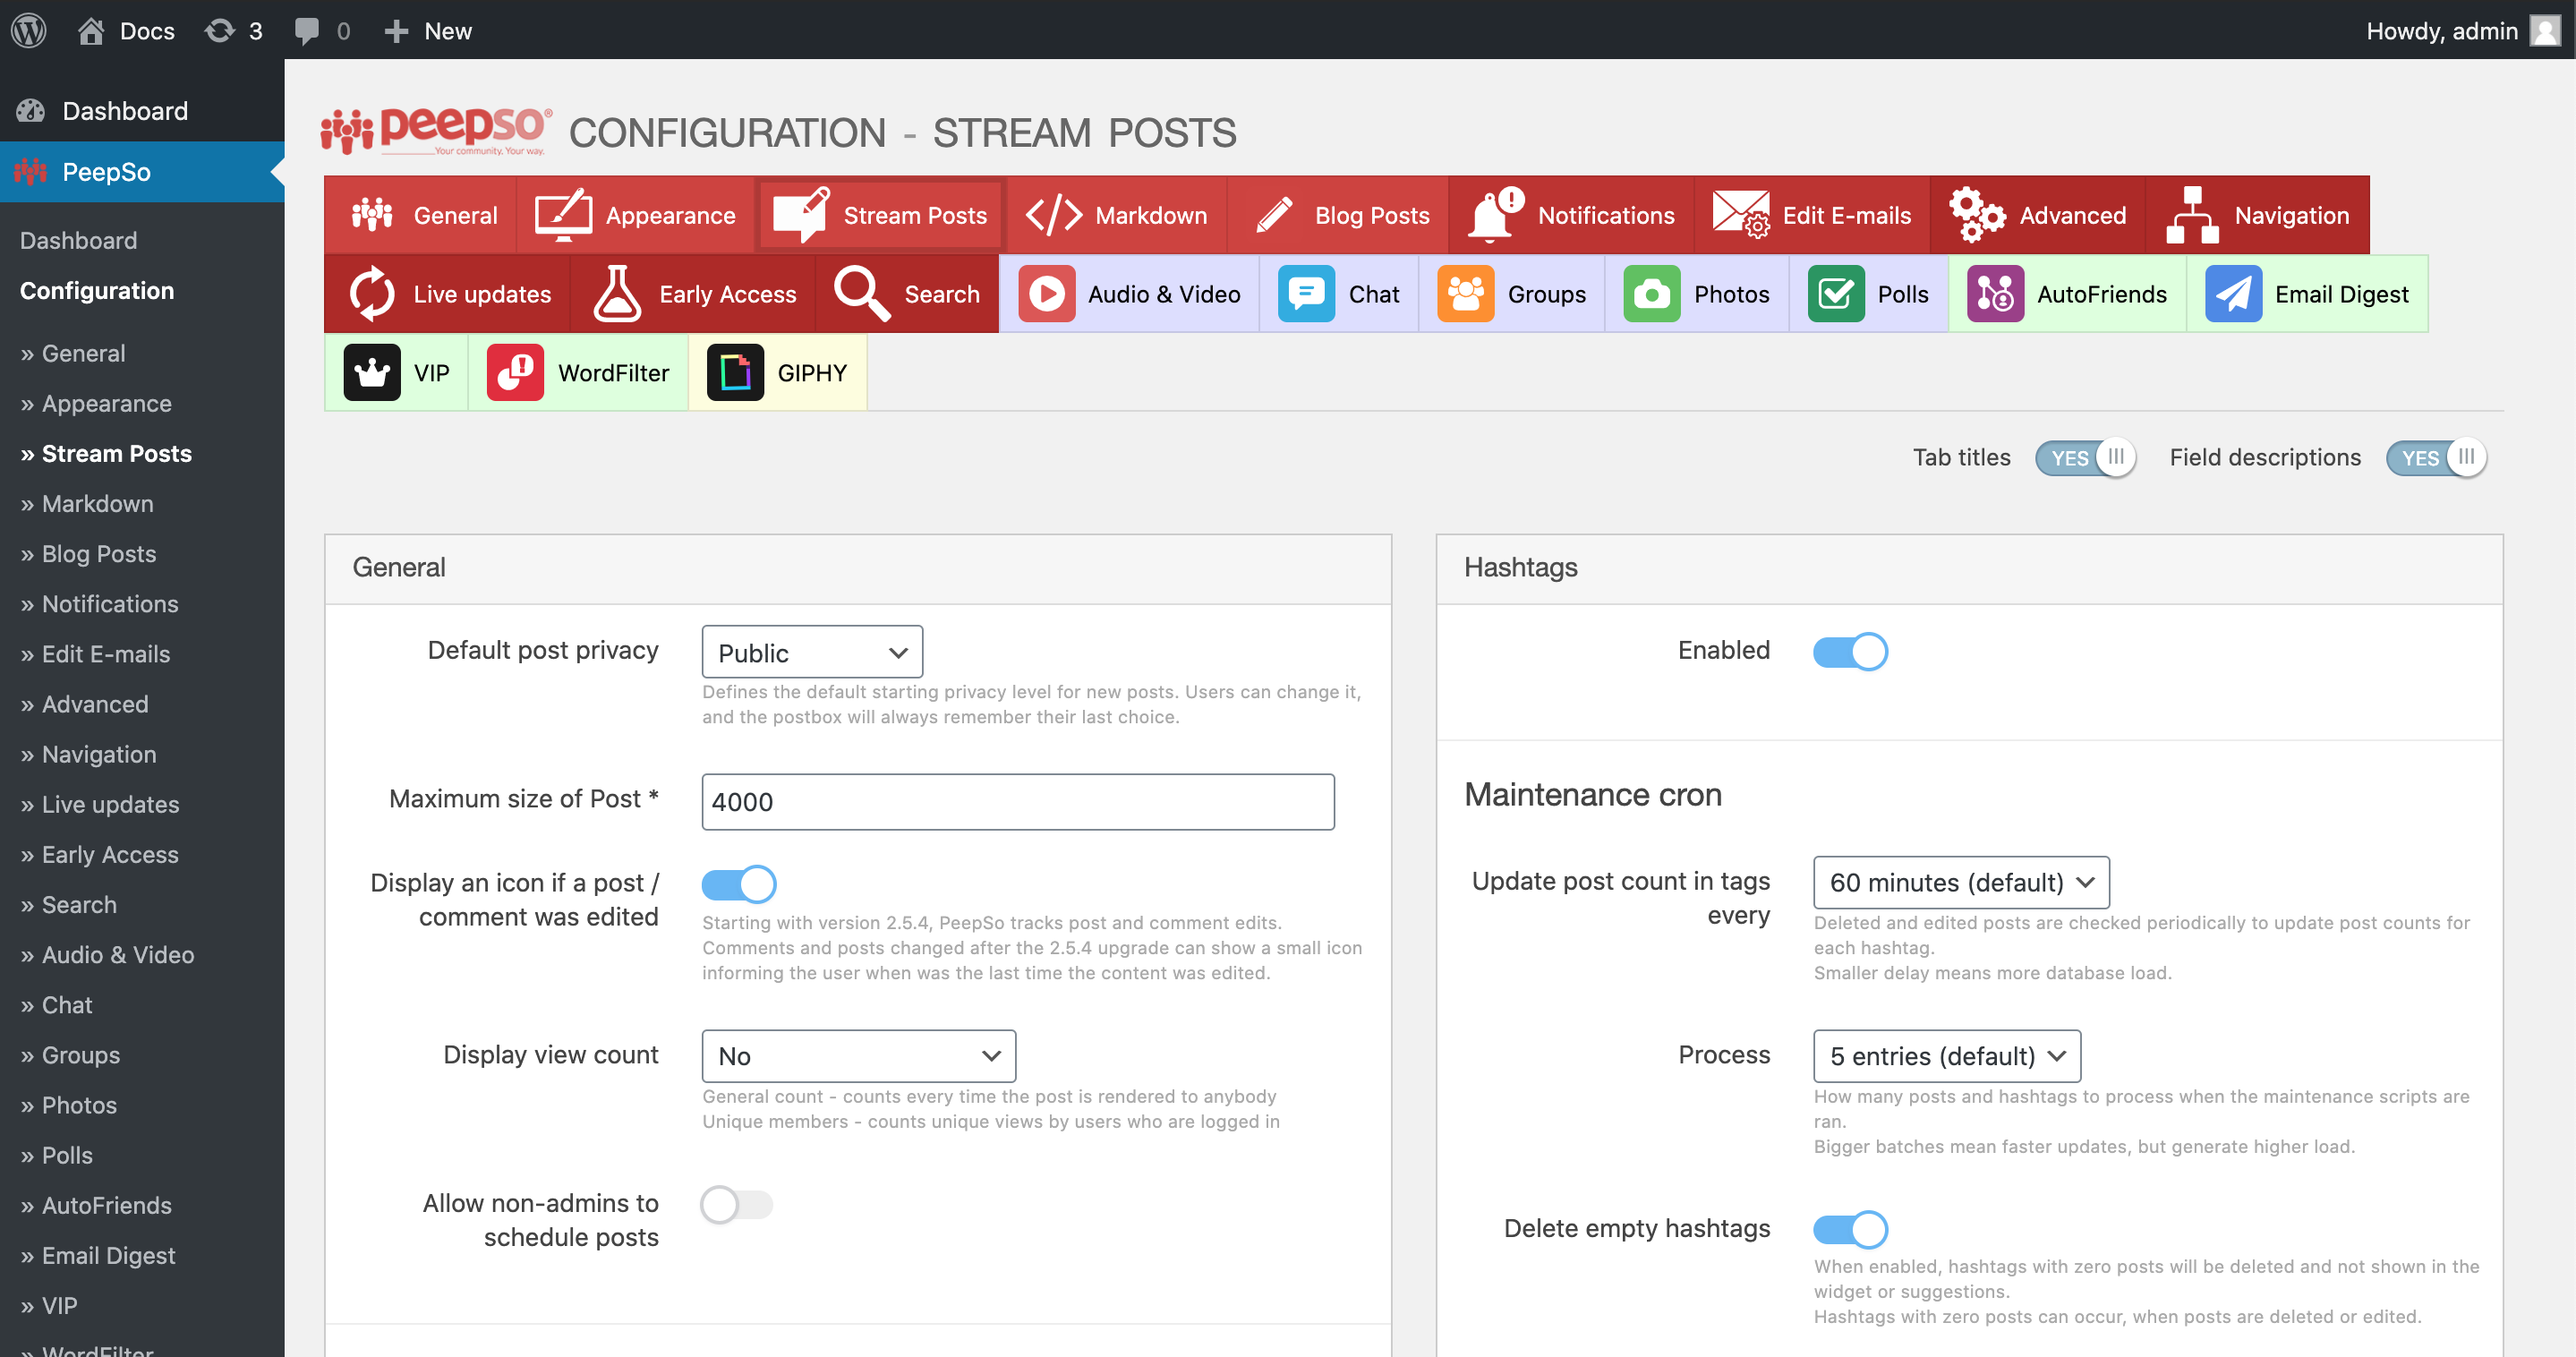Click the General people icon tab

pyautogui.click(x=372, y=214)
